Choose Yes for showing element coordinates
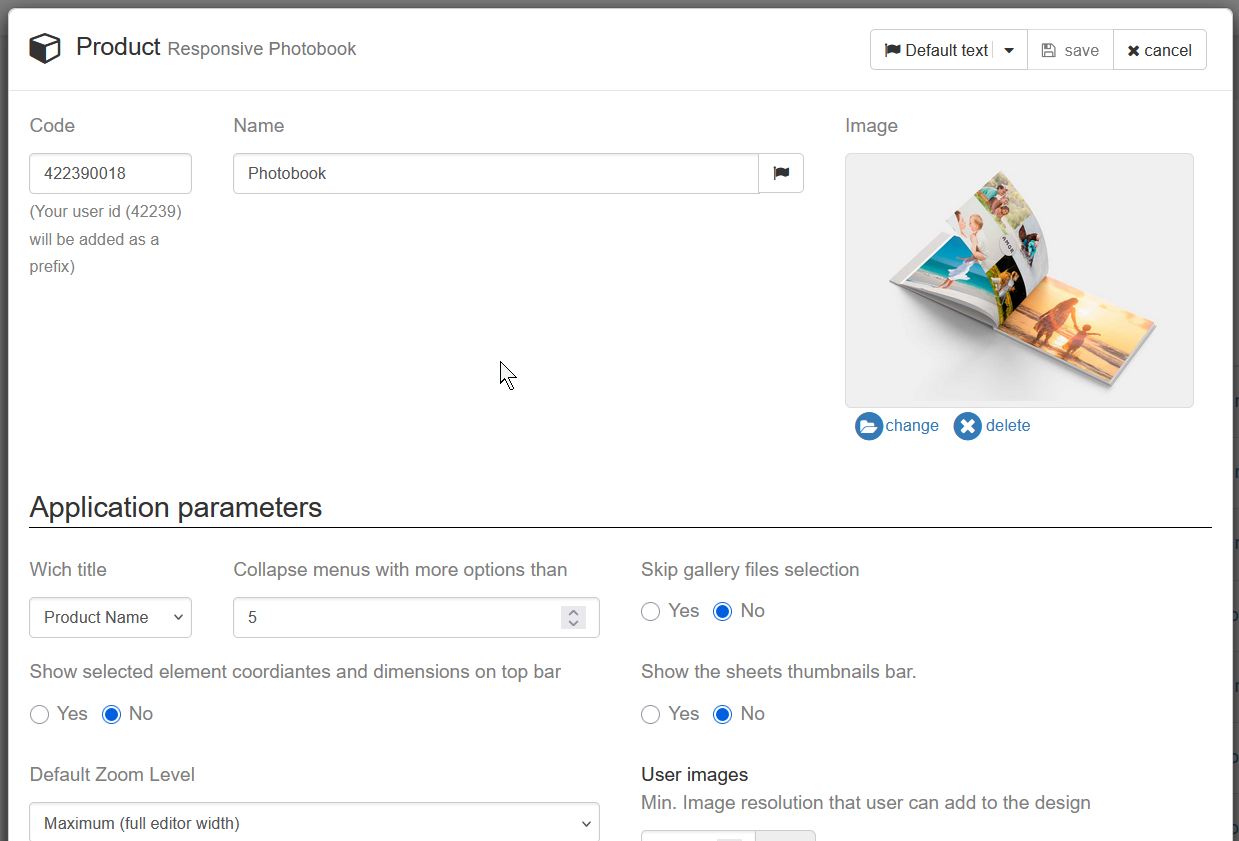The height and width of the screenshot is (841, 1239). [40, 714]
